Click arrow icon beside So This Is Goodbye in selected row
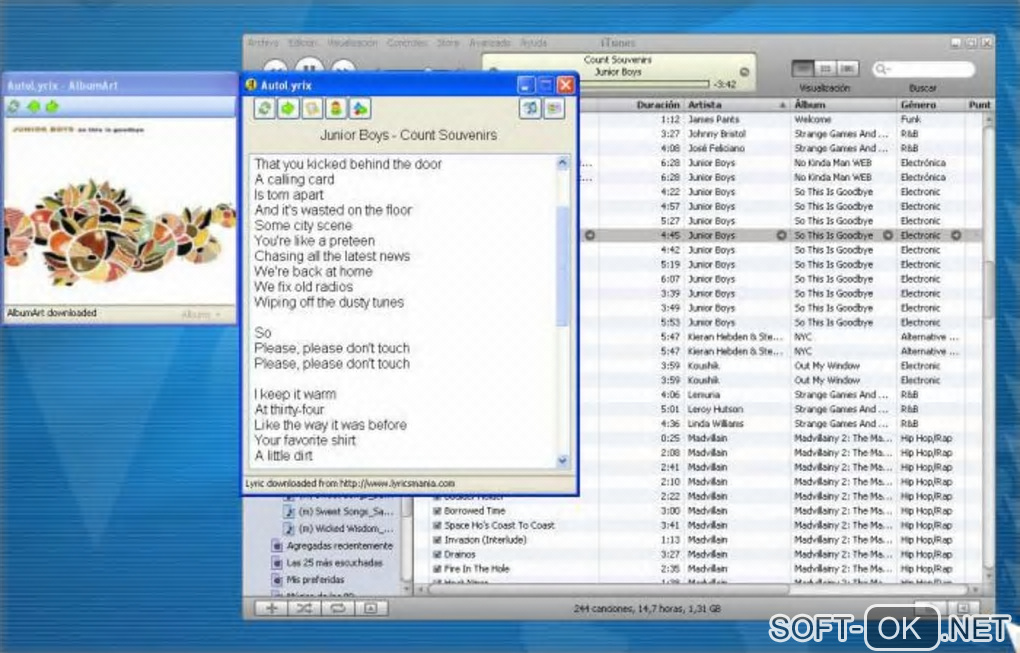 point(887,235)
